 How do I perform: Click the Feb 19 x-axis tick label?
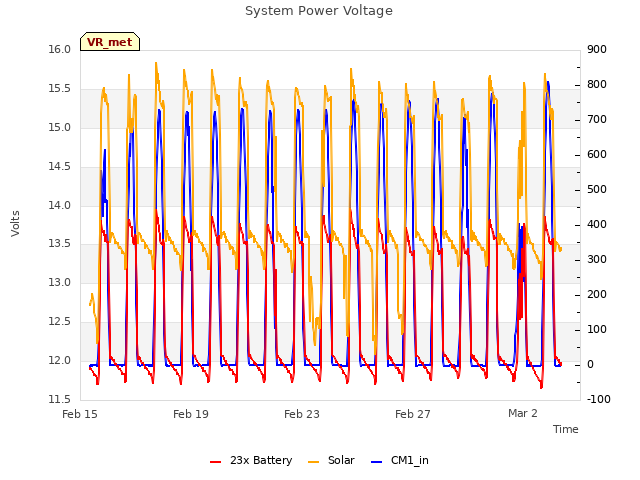[x=191, y=414]
